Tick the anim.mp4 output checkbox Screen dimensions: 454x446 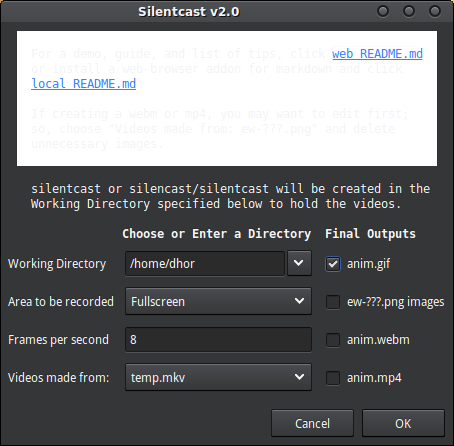point(333,378)
